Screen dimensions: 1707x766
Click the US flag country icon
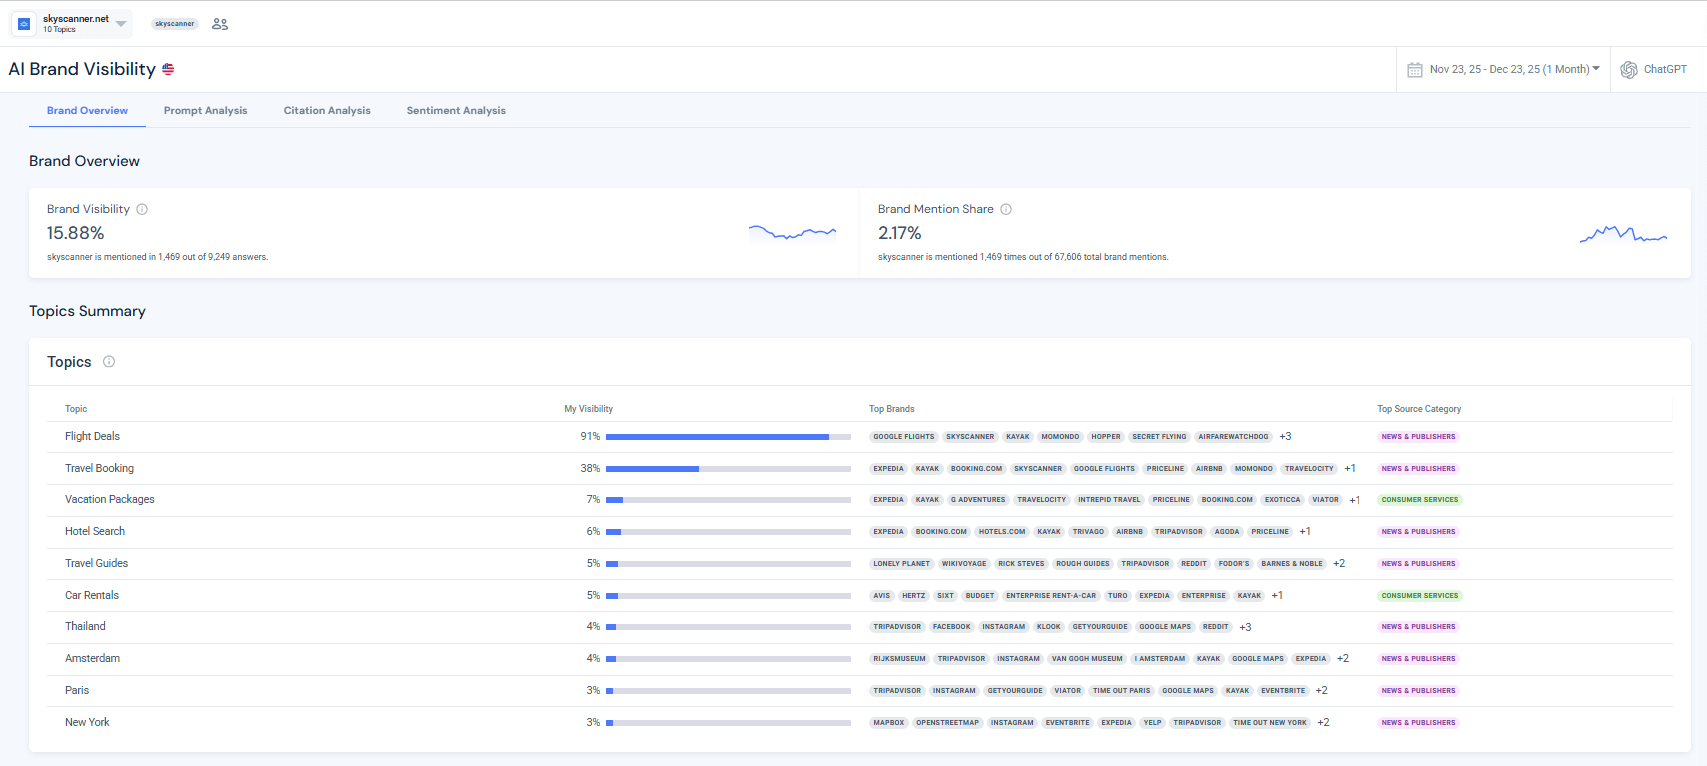[168, 69]
